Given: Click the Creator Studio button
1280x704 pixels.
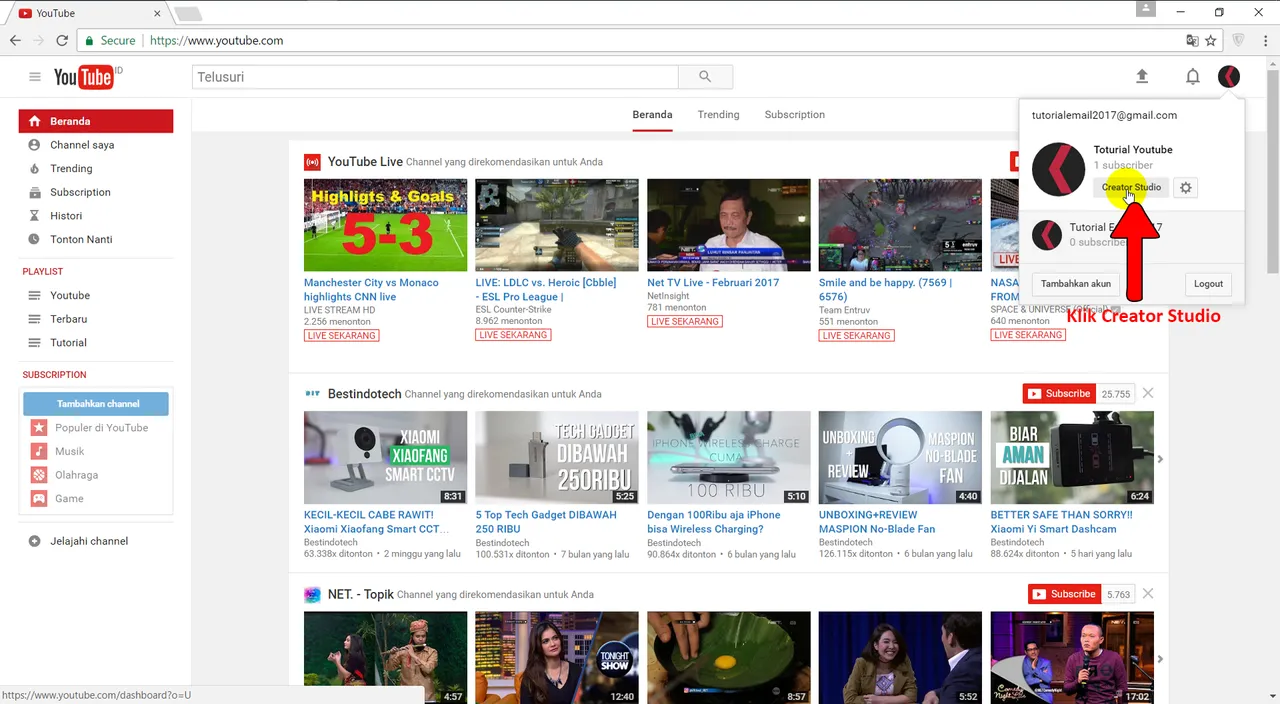Looking at the screenshot, I should 1131,188.
